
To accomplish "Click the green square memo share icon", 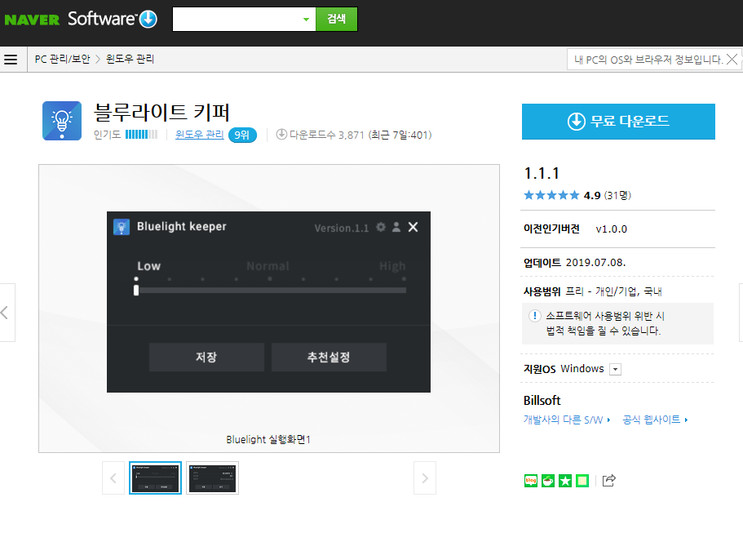I will pyautogui.click(x=582, y=481).
